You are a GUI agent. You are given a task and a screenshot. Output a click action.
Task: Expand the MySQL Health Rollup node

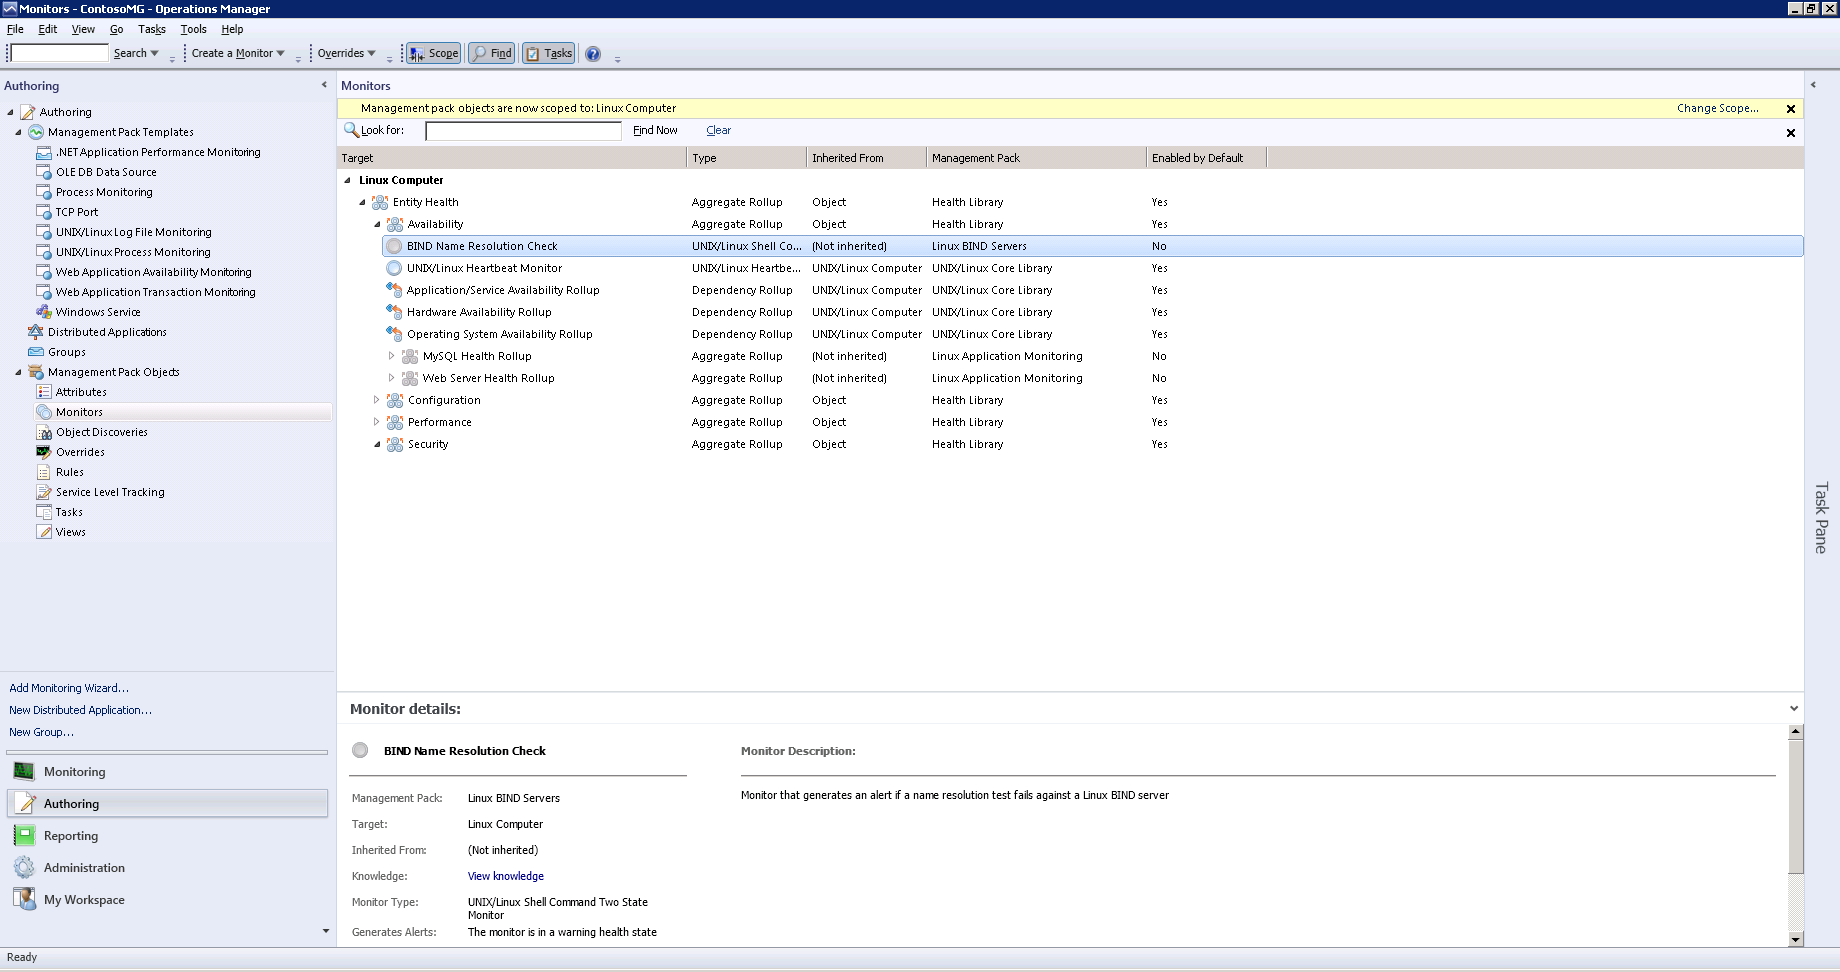[391, 356]
